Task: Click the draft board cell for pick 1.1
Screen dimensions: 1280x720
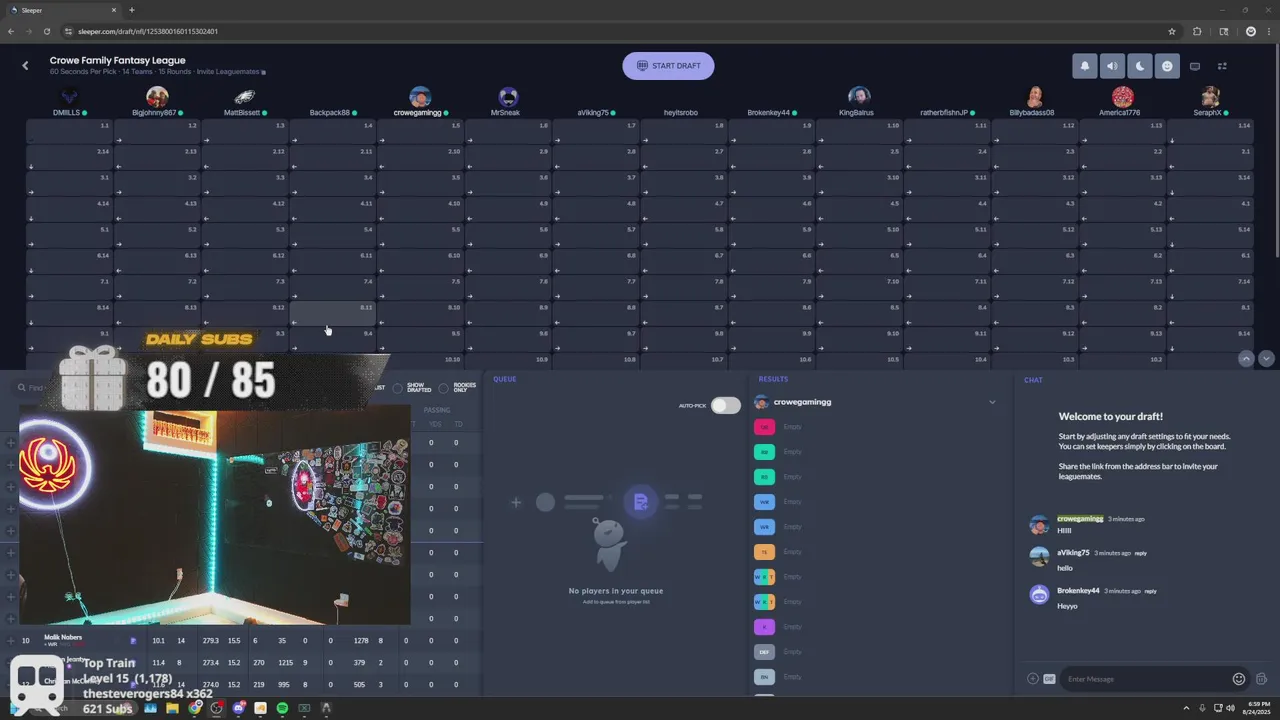Action: click(x=69, y=132)
